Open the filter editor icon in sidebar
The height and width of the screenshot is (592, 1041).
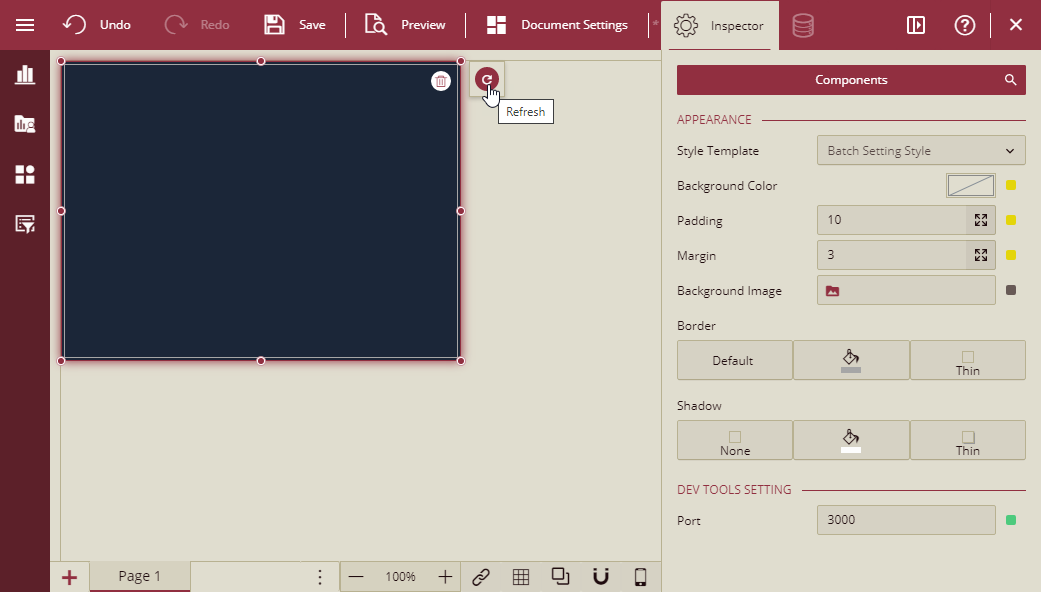point(25,224)
